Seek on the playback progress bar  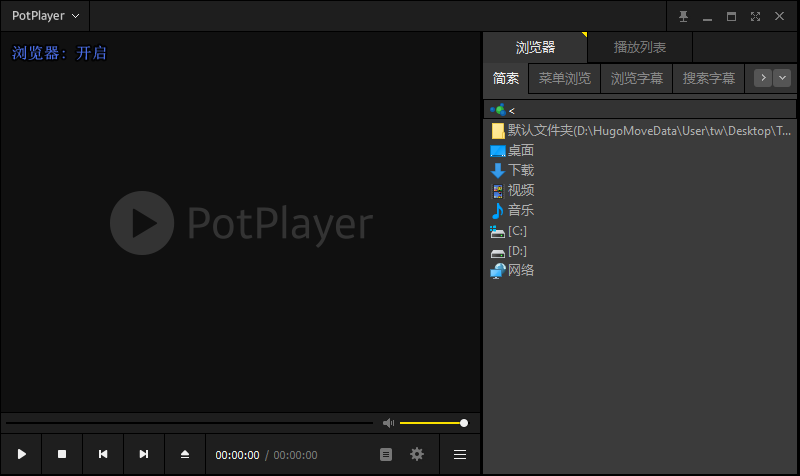point(189,423)
